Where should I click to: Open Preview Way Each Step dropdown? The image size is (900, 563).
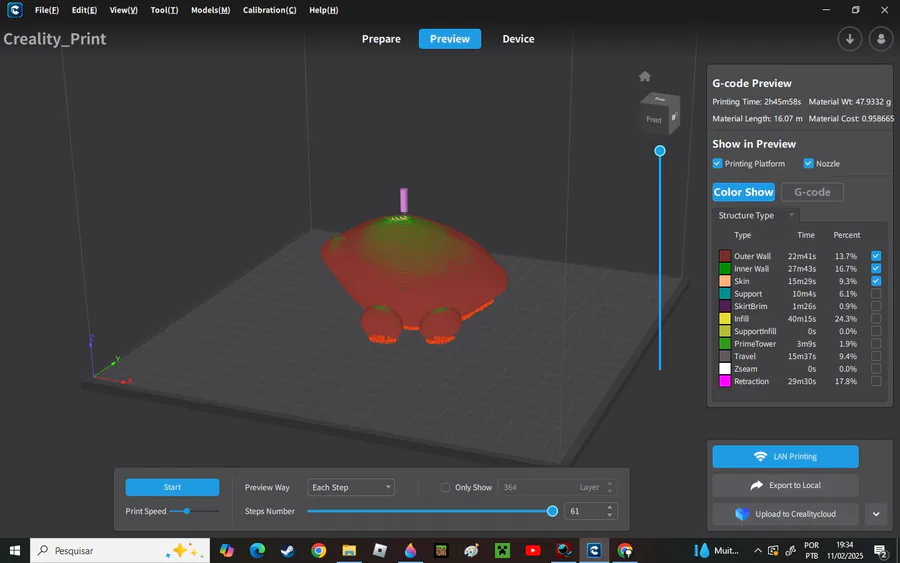point(351,487)
